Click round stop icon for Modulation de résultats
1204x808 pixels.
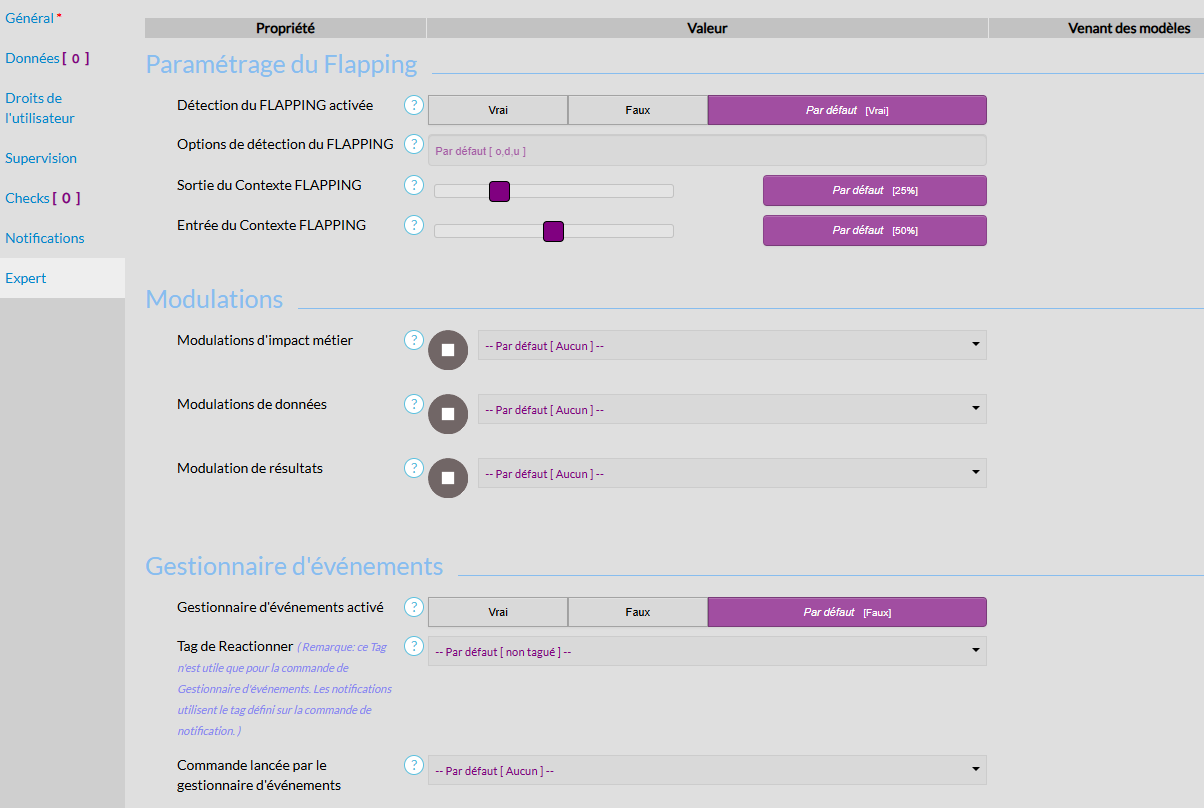pyautogui.click(x=448, y=478)
